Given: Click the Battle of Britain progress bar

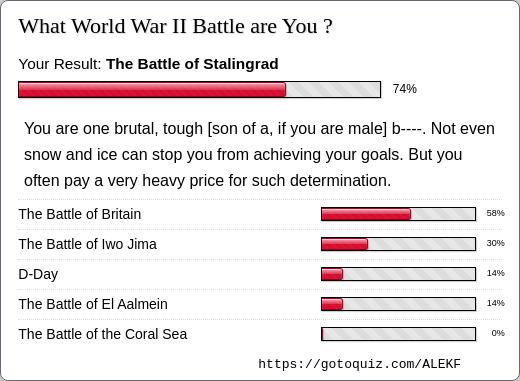Looking at the screenshot, I should click(398, 214).
